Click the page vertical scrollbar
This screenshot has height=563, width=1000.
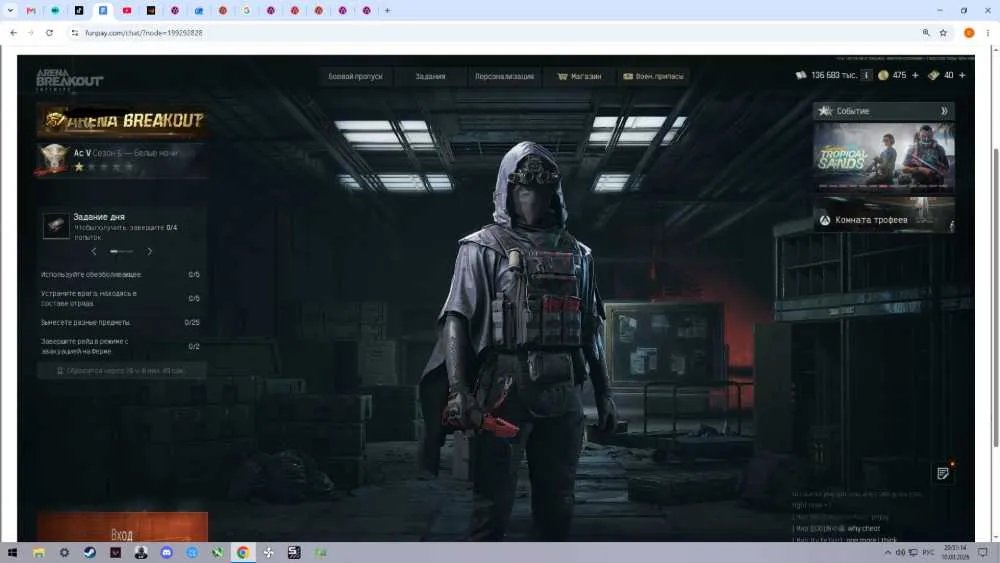pyautogui.click(x=996, y=296)
